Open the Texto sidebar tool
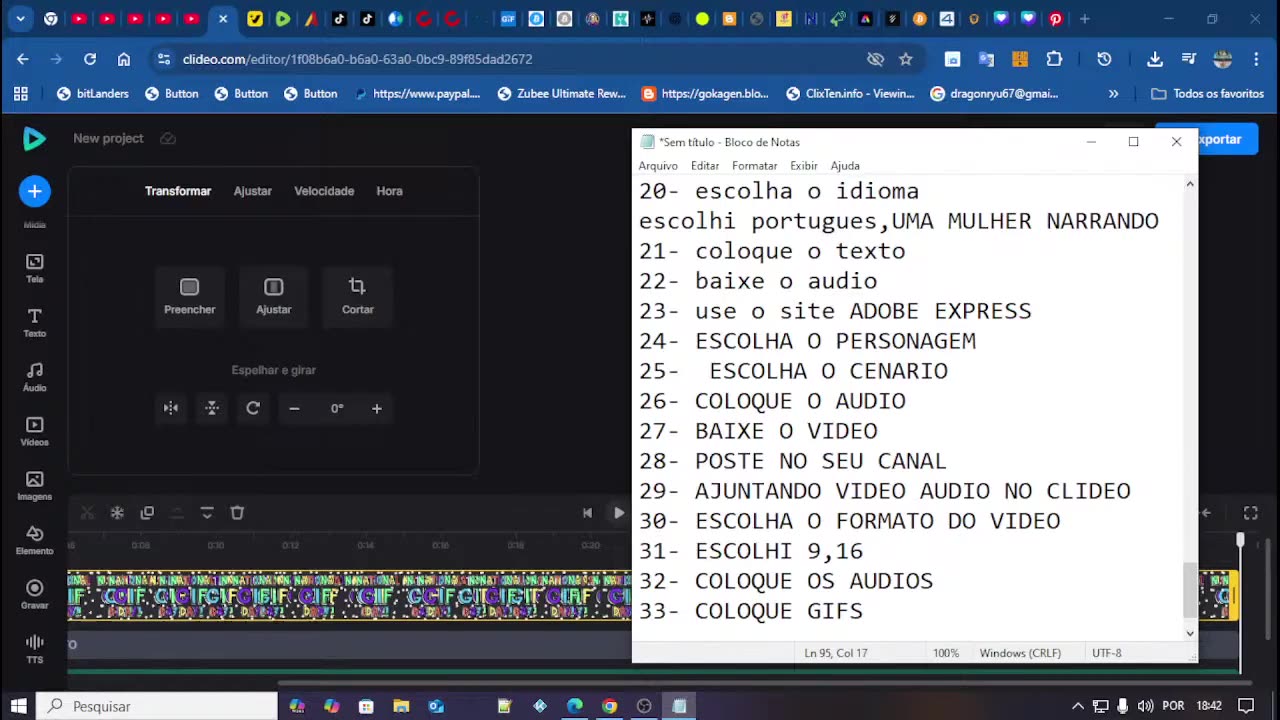This screenshot has width=1280, height=720. (34, 322)
